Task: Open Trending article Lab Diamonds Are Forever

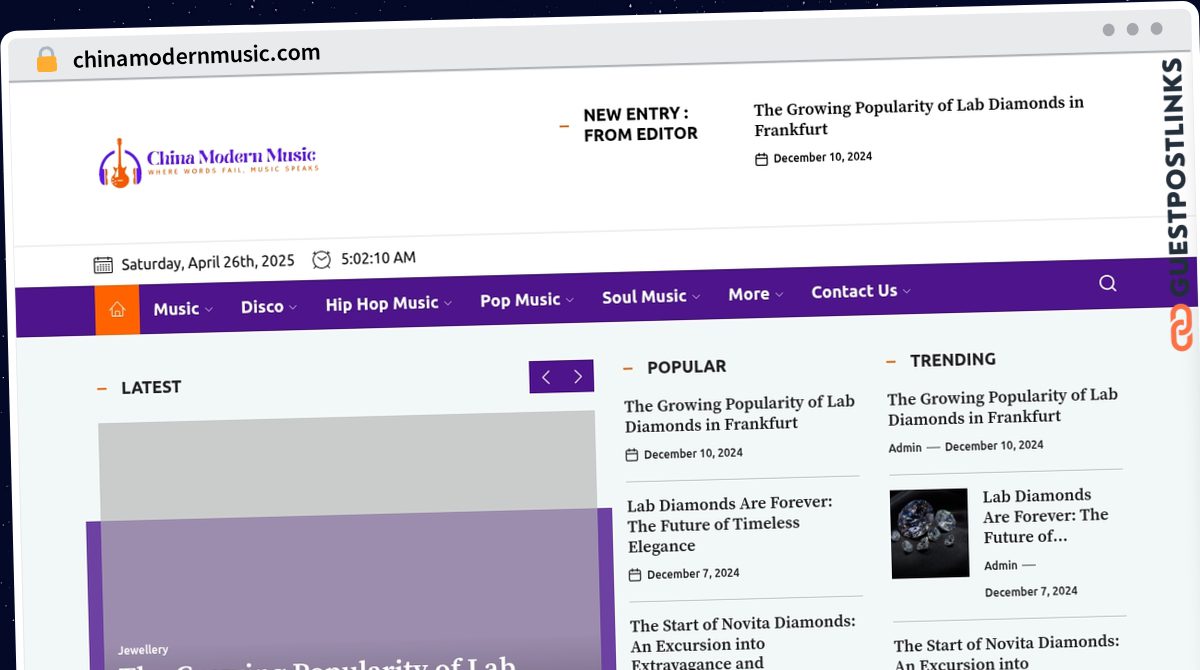Action: 1046,516
